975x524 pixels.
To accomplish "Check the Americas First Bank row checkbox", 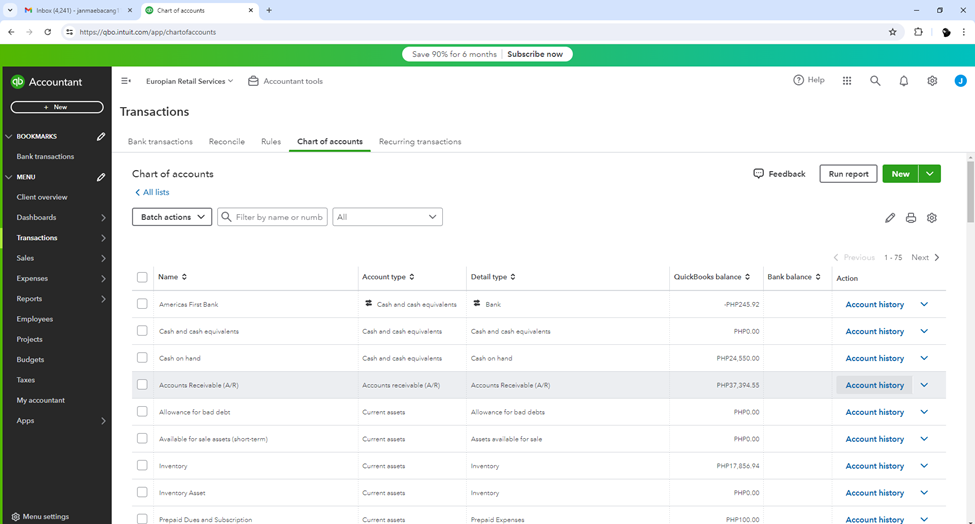I will [142, 304].
